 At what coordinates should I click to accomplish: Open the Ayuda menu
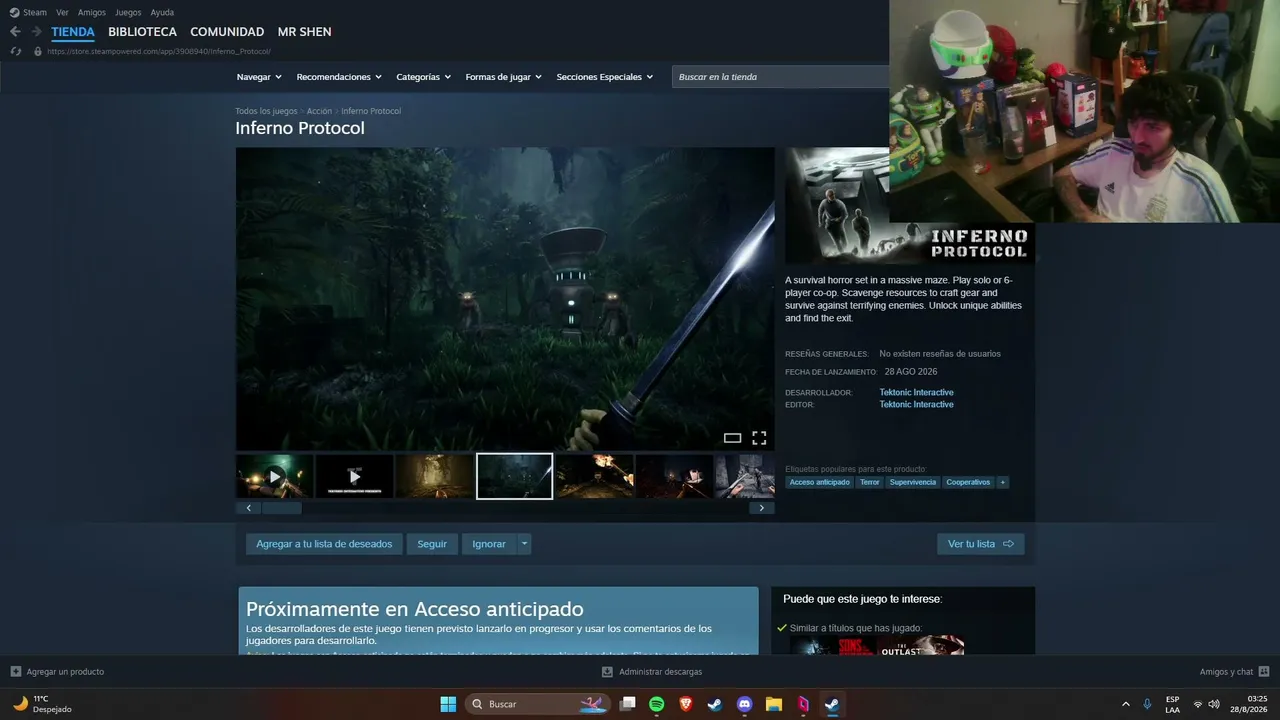pyautogui.click(x=162, y=12)
